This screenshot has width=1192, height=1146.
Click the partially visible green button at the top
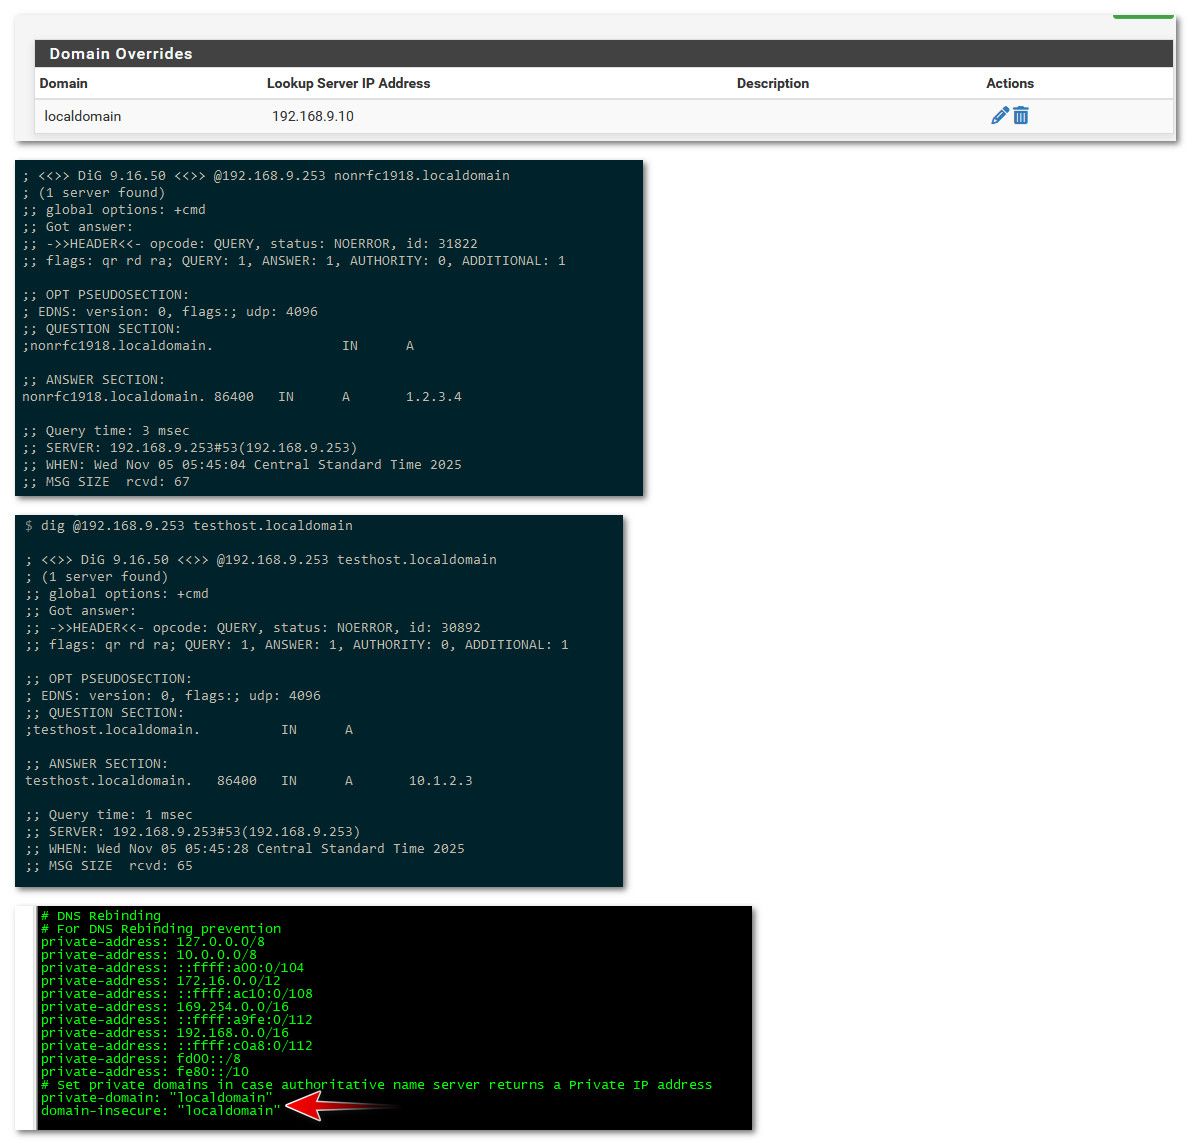(1142, 13)
